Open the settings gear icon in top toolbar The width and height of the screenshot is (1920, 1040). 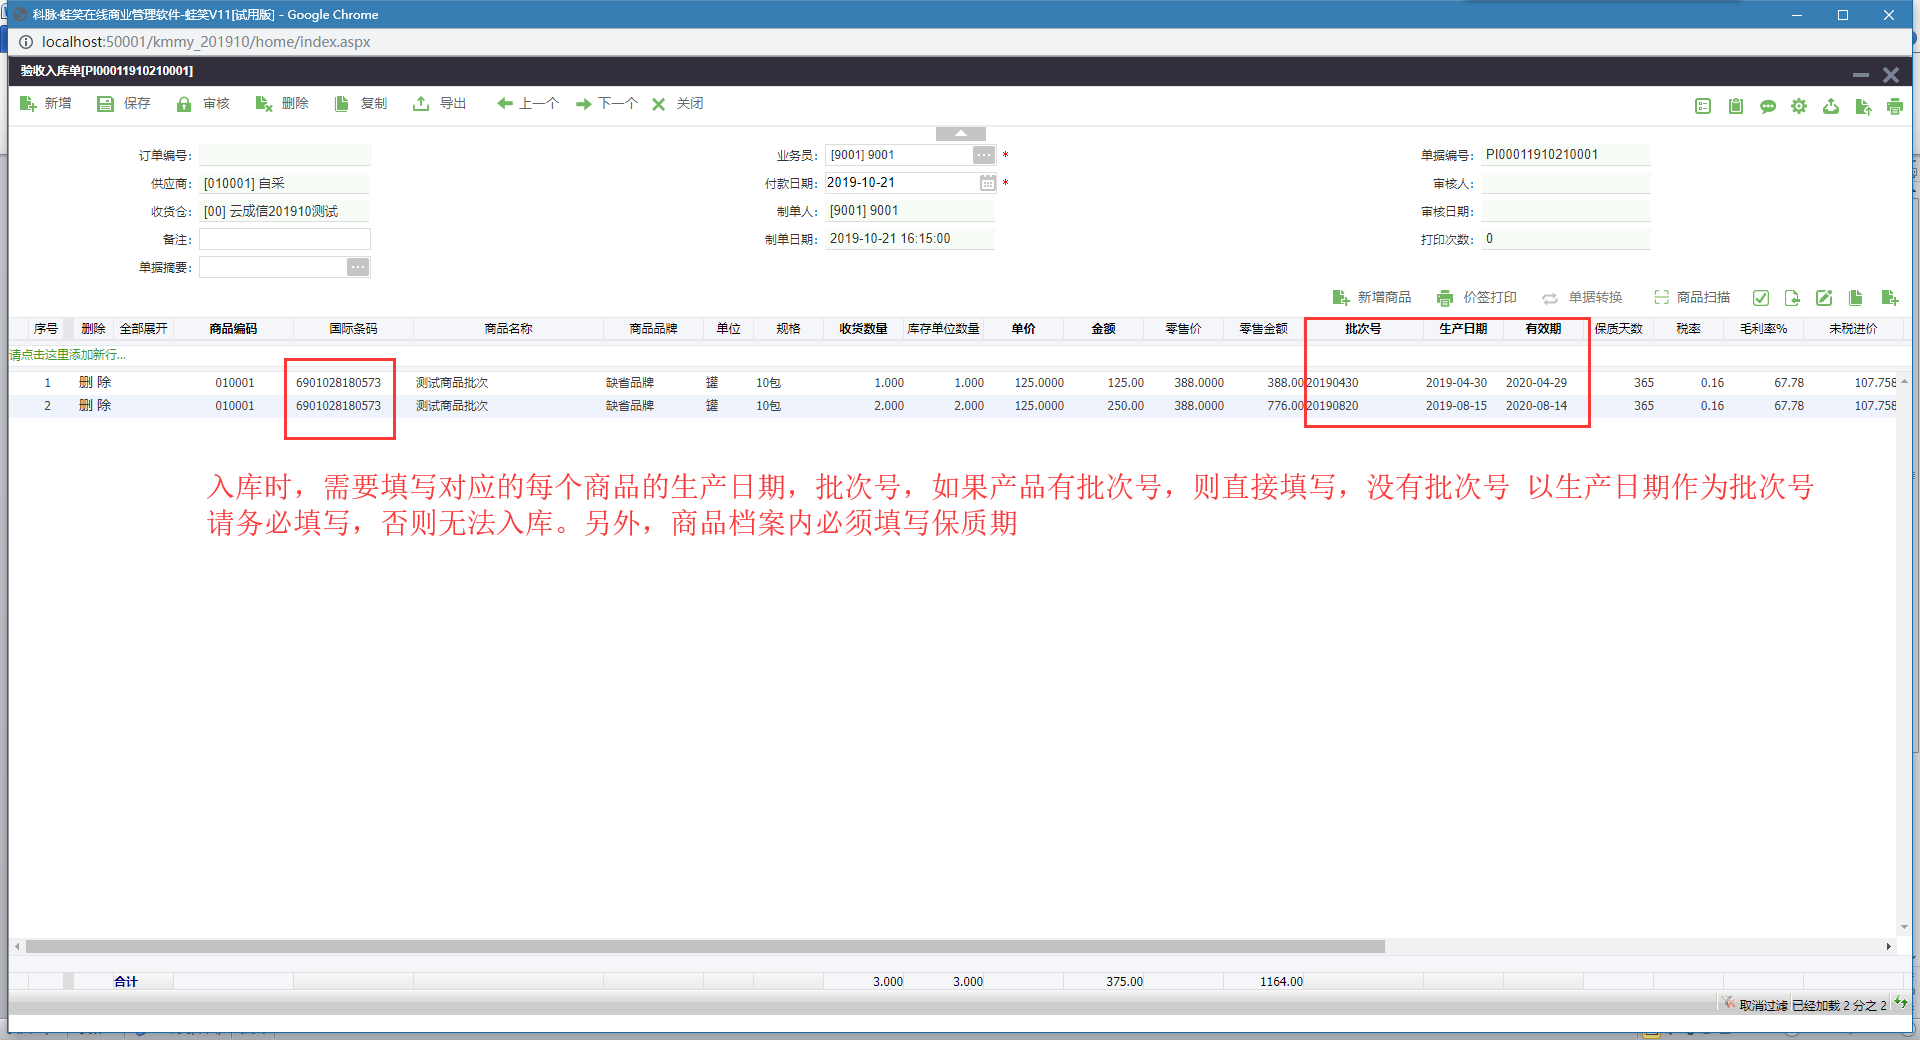1799,106
